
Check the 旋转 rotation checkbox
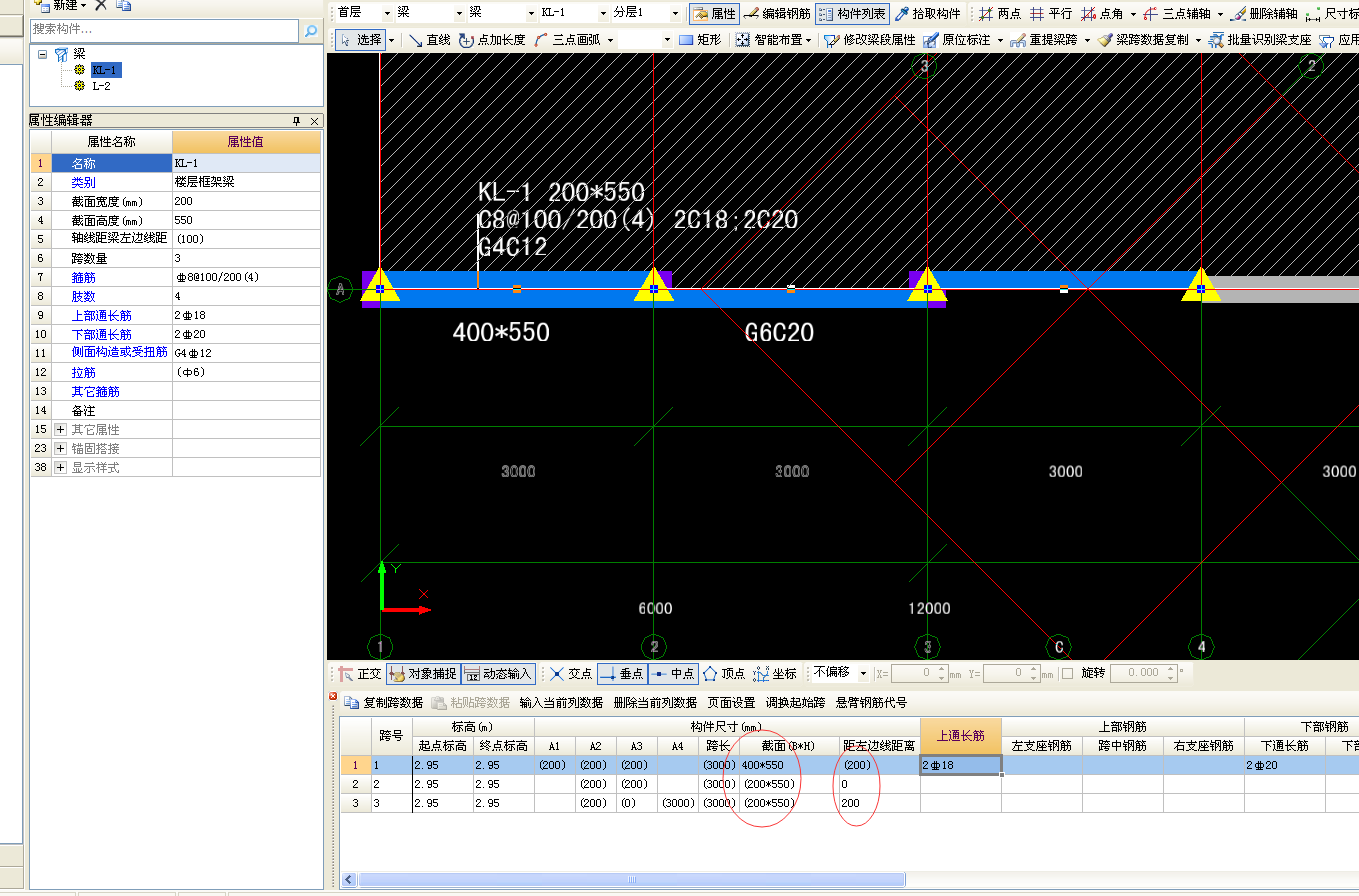coord(1067,673)
